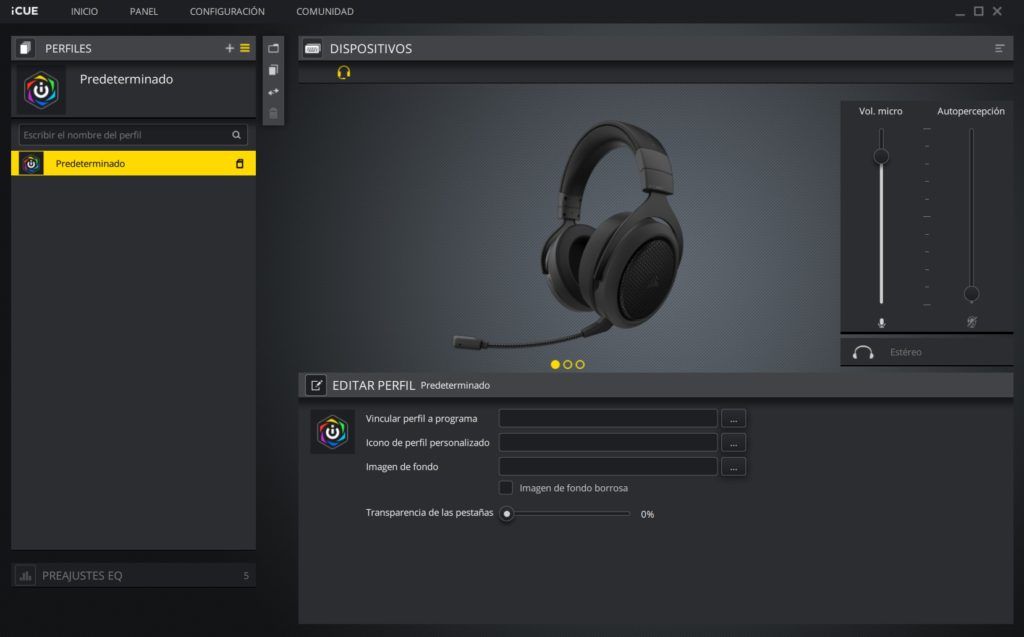
Task: Show the second headset image dot
Action: click(568, 365)
